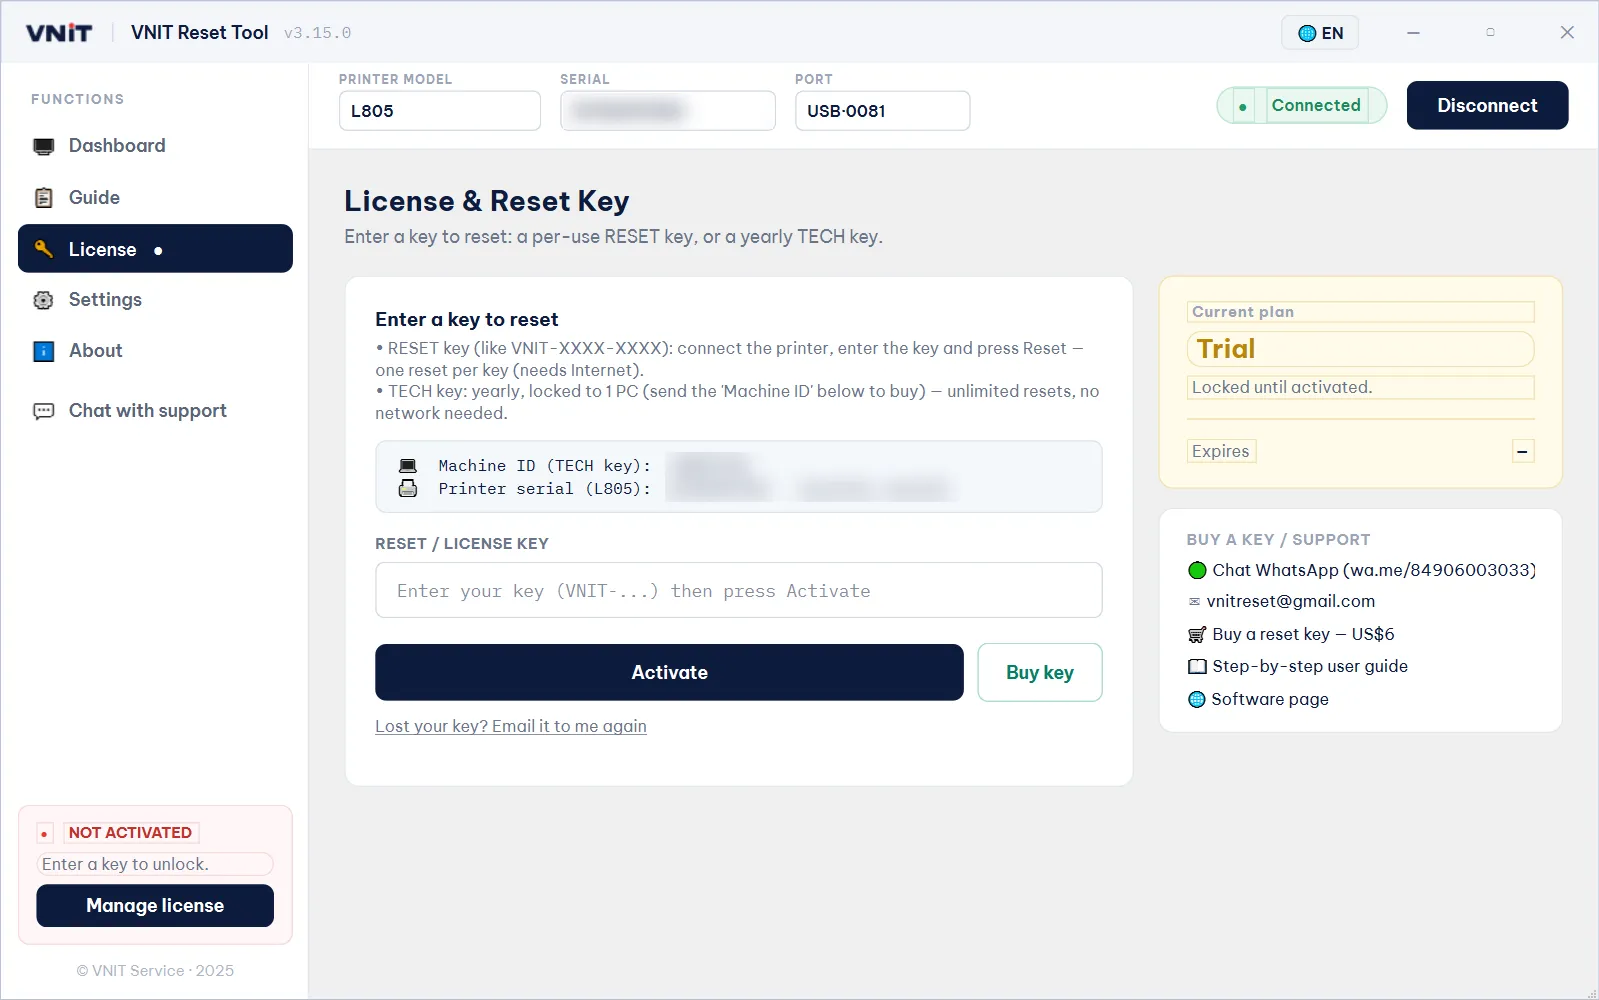Screen dimensions: 1599x1000
Task: Focus the Reset / License key input field
Action: 739,590
